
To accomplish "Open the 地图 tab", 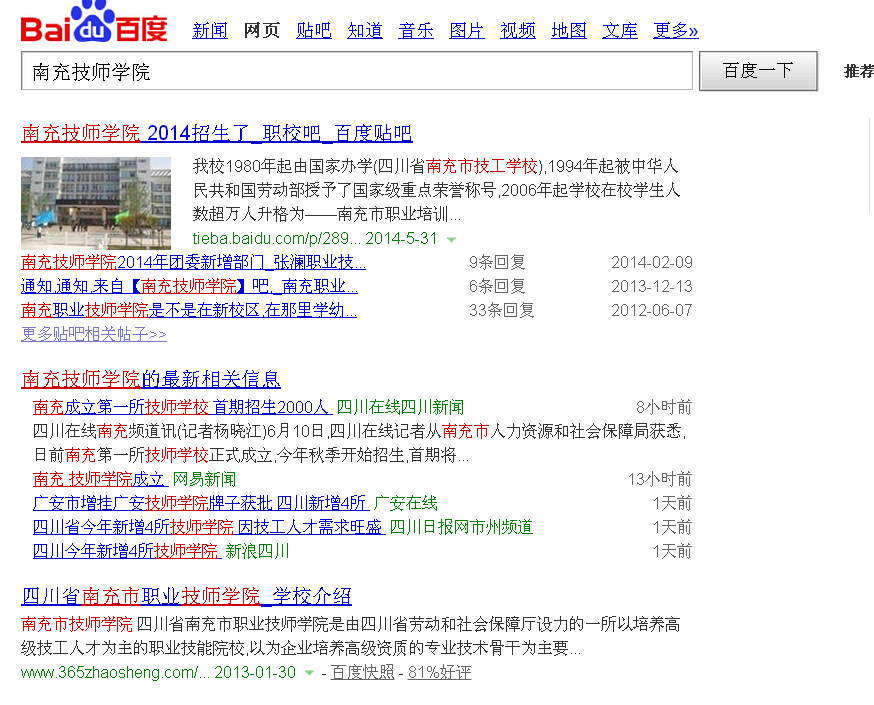I will click(569, 30).
